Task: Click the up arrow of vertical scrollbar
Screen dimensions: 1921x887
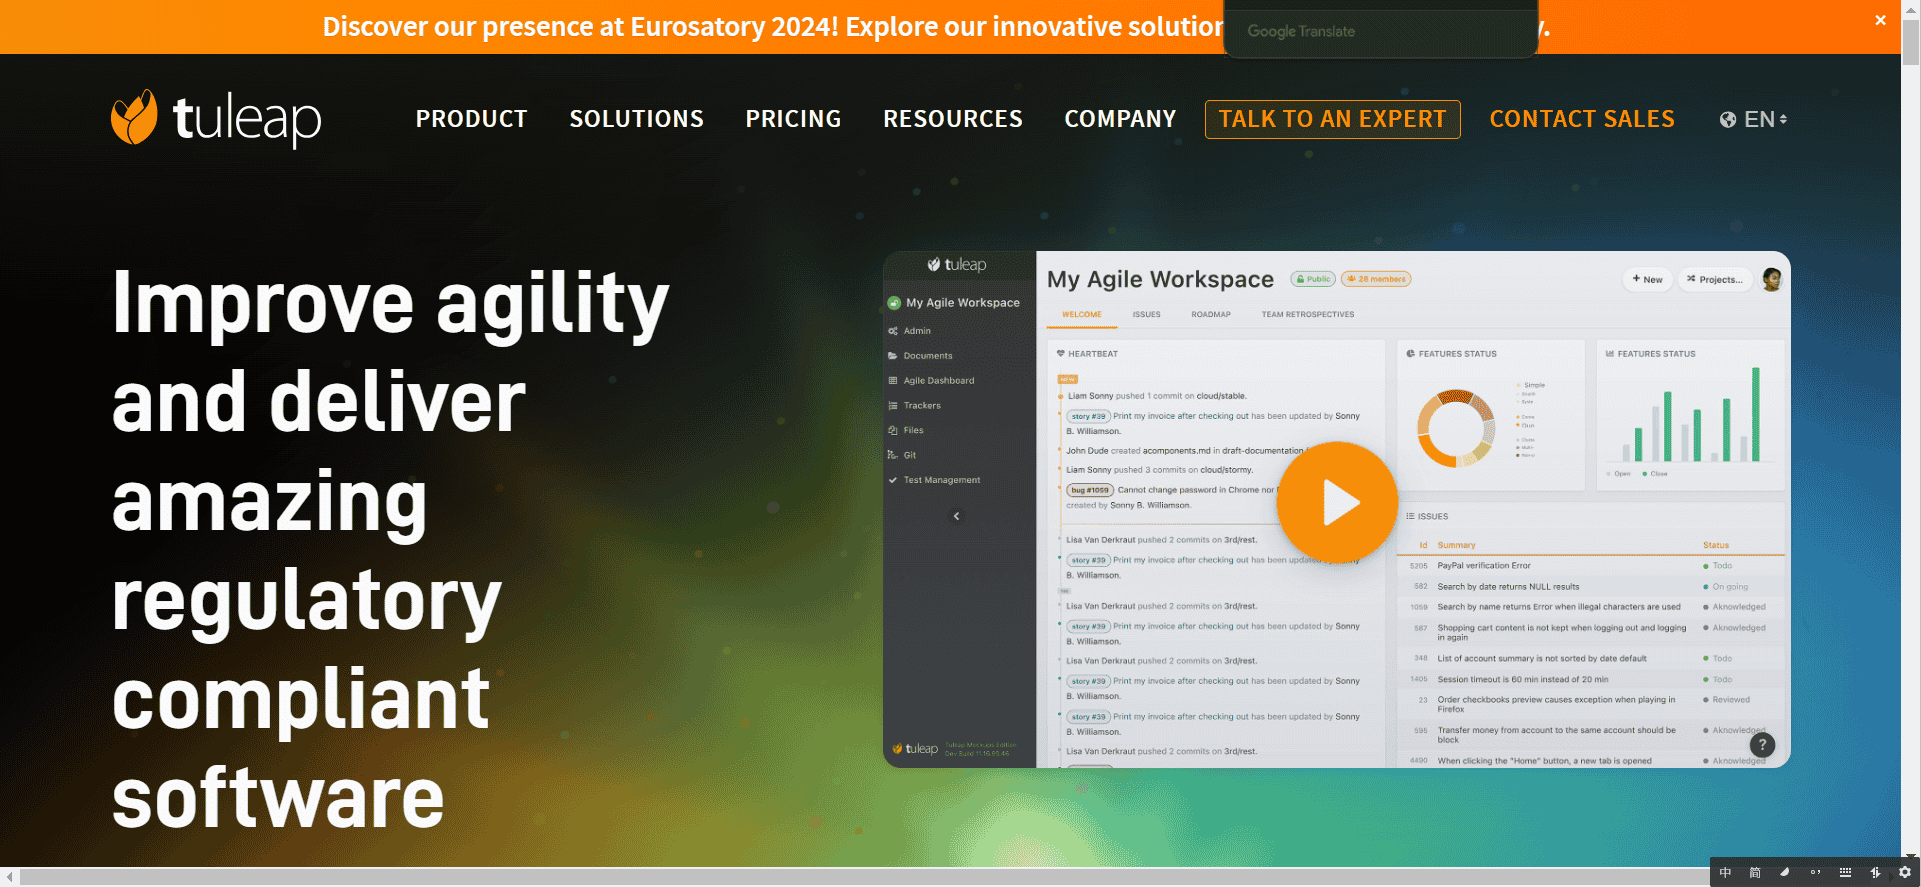Action: 1911,8
